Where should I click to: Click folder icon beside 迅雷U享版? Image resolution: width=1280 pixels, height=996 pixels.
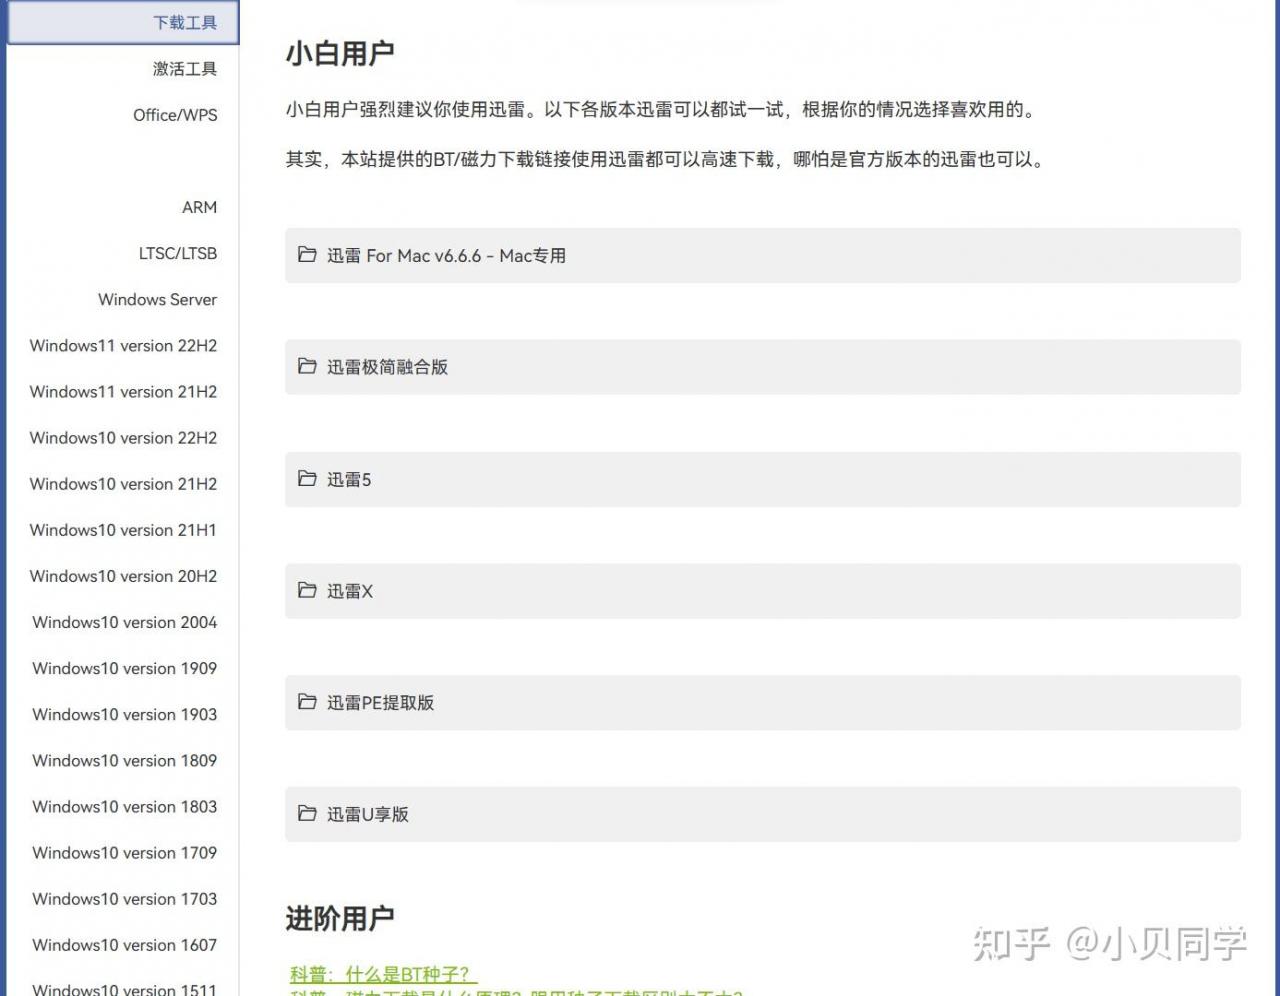click(x=307, y=813)
